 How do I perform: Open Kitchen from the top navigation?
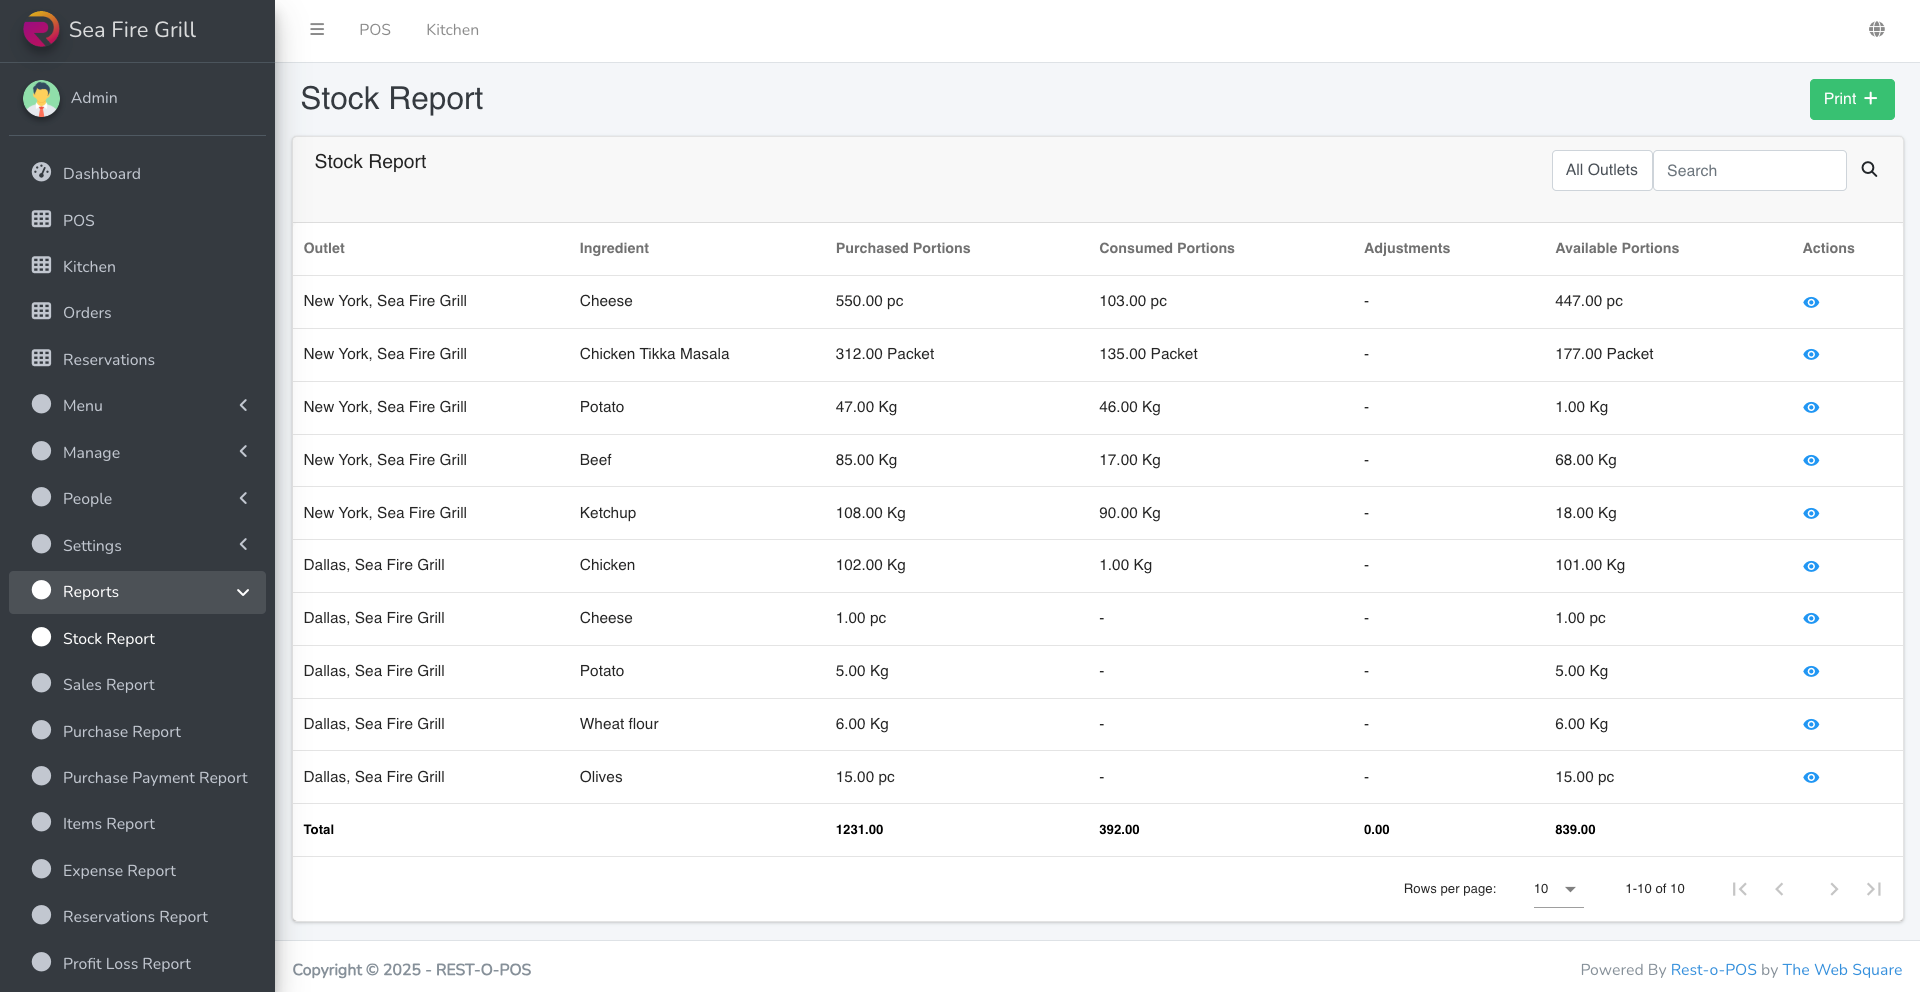point(452,30)
